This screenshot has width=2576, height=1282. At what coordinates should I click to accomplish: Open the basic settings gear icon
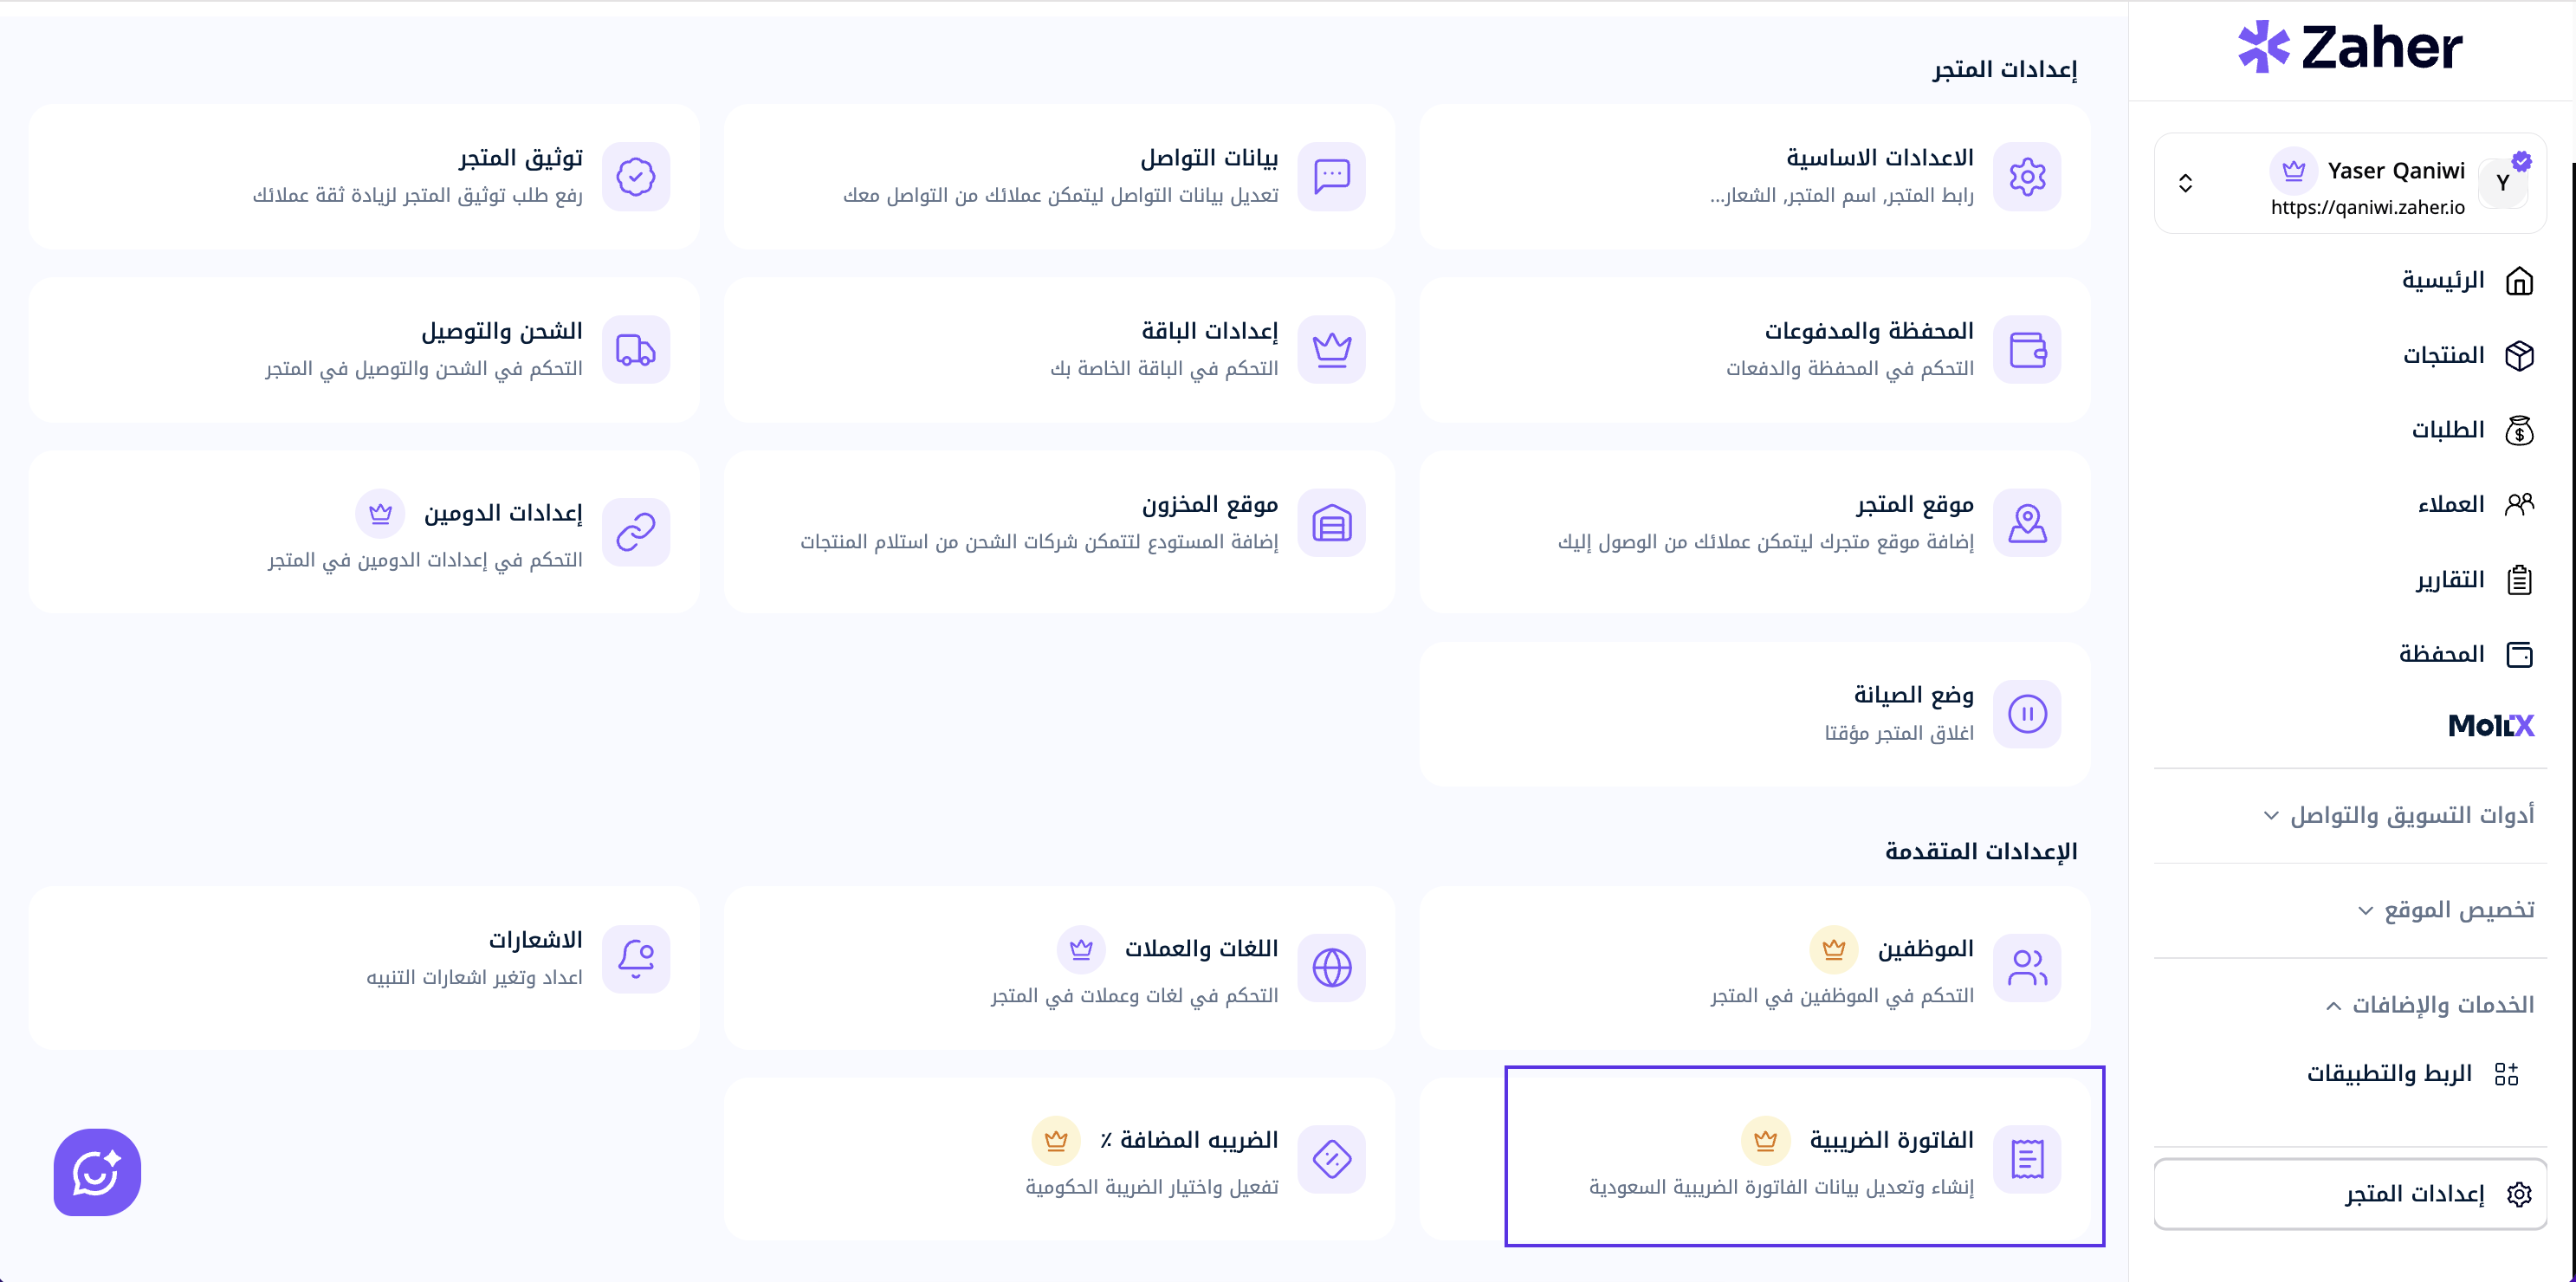2027,177
